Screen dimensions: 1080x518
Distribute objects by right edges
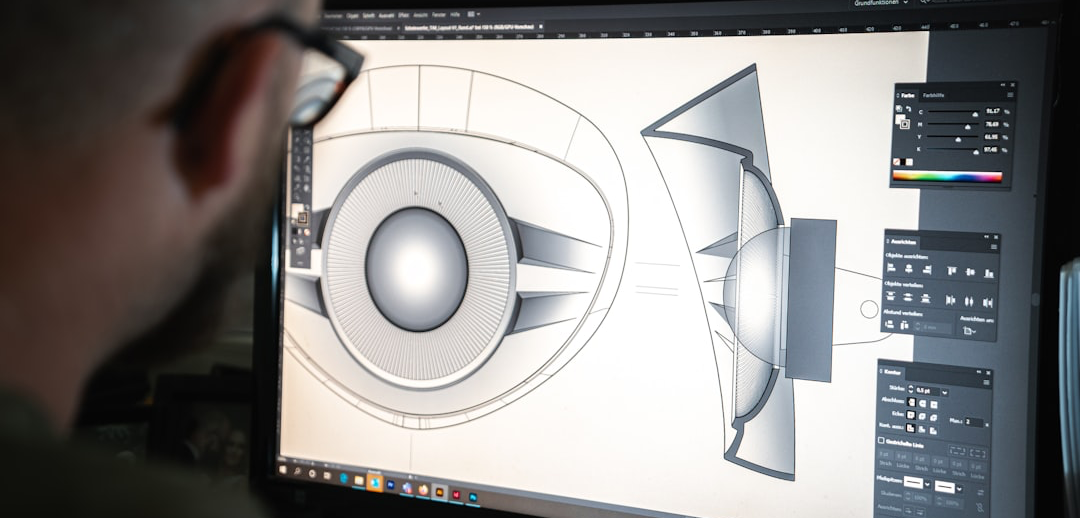pos(988,302)
